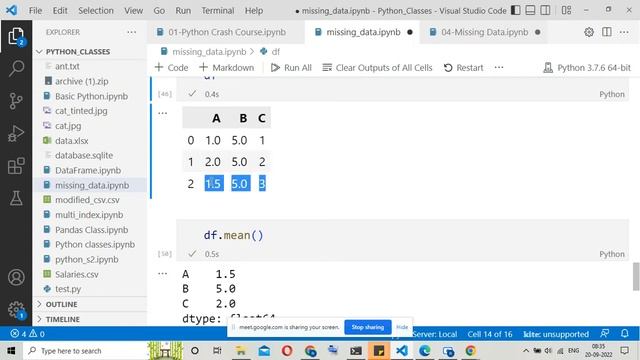Open editor more actions ellipsis
This screenshot has width=640, height=360.
tap(624, 32)
